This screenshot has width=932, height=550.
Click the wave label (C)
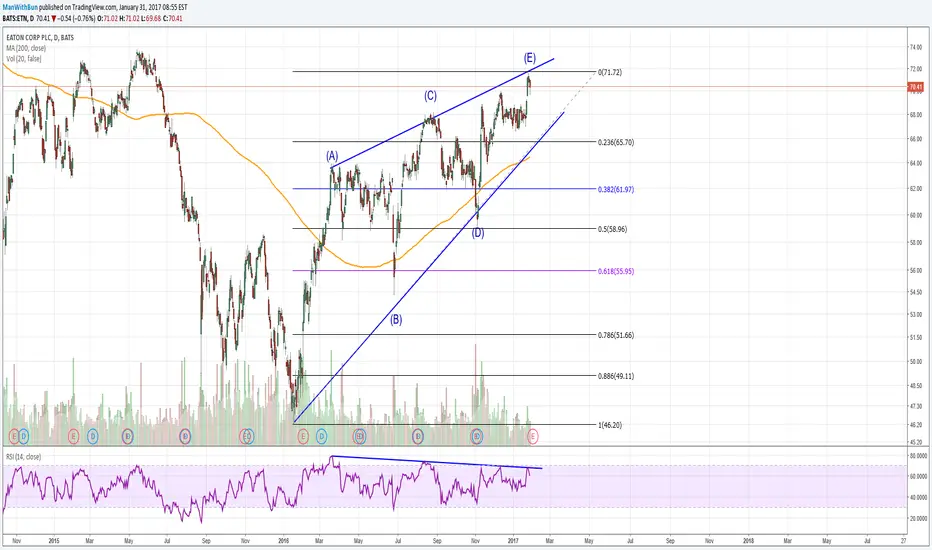(x=430, y=96)
